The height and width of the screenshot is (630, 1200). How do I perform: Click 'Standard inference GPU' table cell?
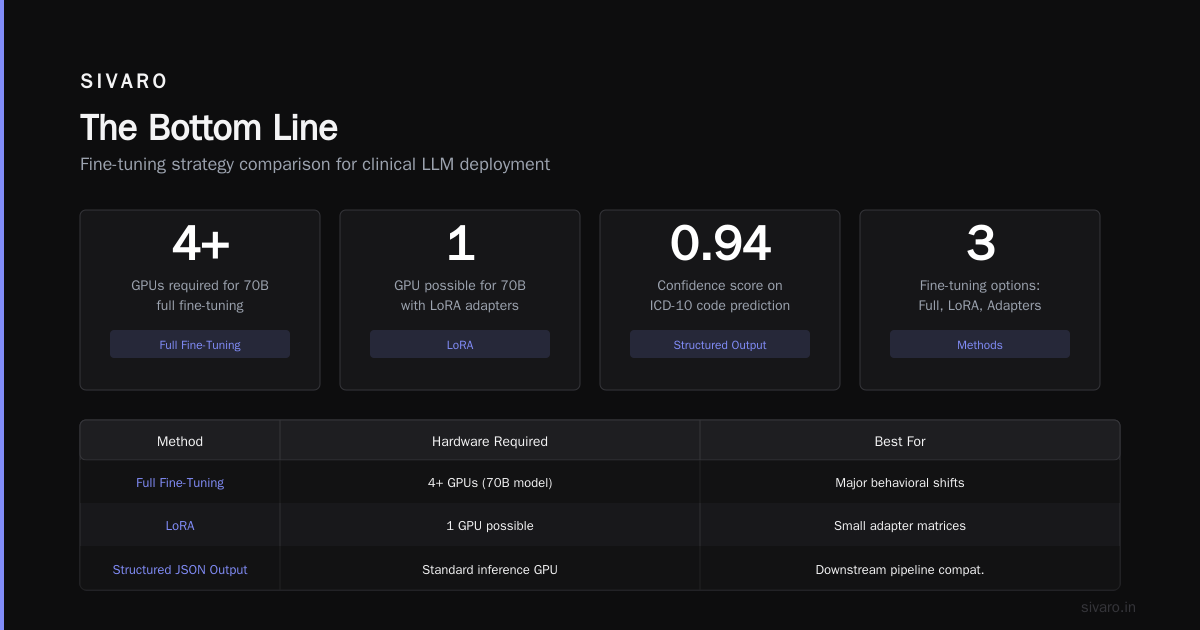click(490, 569)
